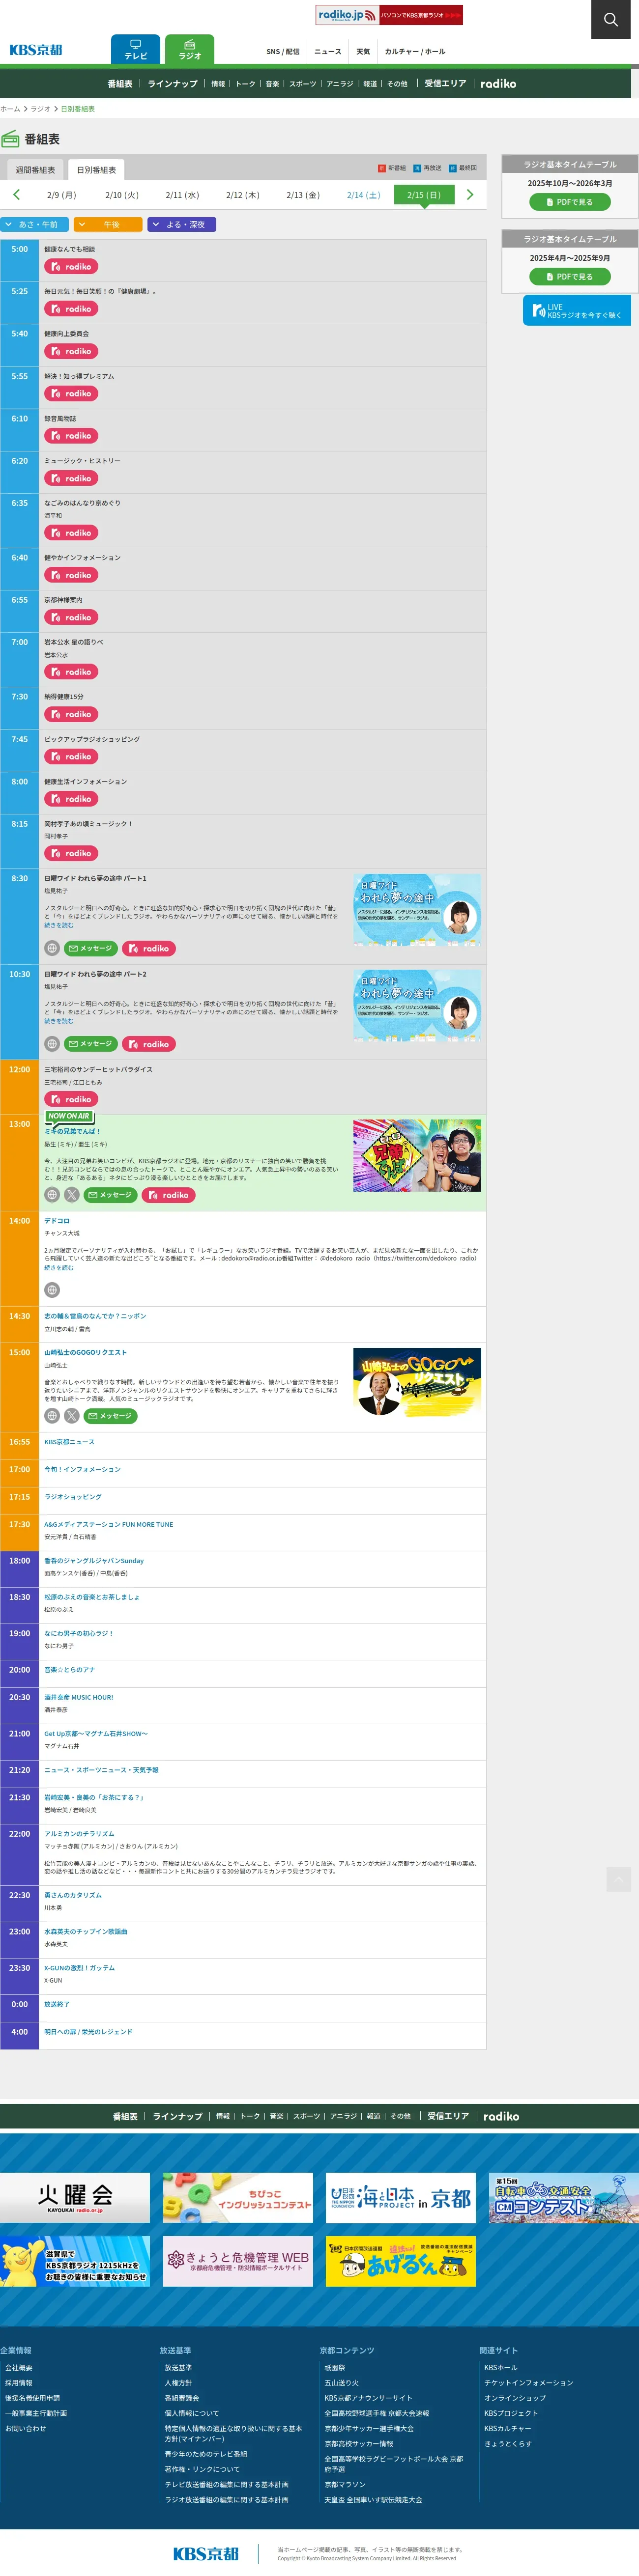Open globe icon for ミキの兄弟でんぱ
The image size is (639, 2576).
pos(52,1195)
